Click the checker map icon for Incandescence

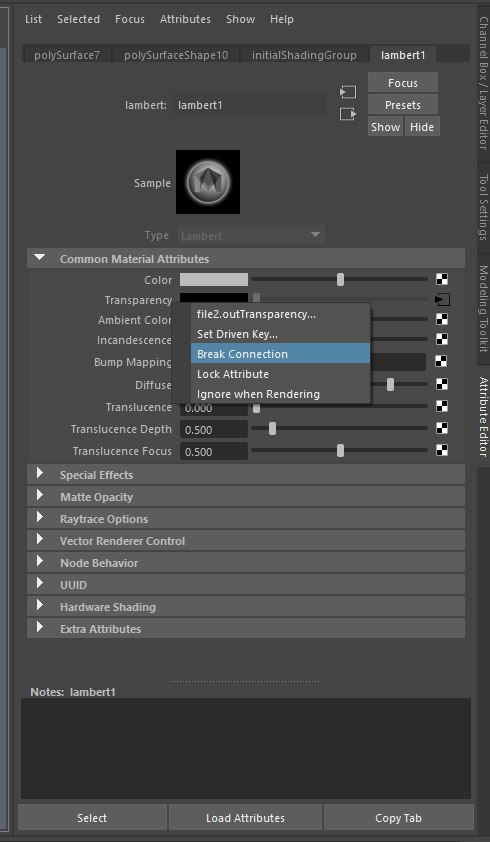442,339
